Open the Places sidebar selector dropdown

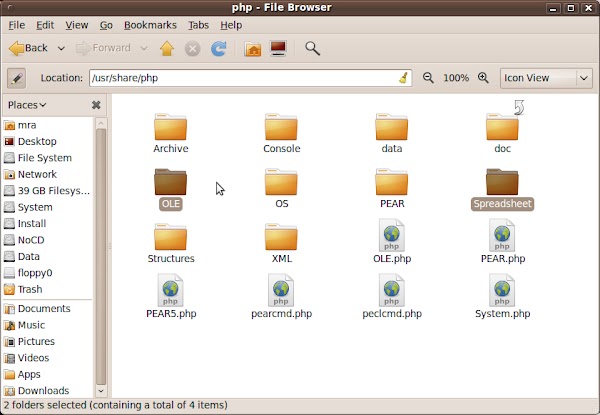pos(27,105)
